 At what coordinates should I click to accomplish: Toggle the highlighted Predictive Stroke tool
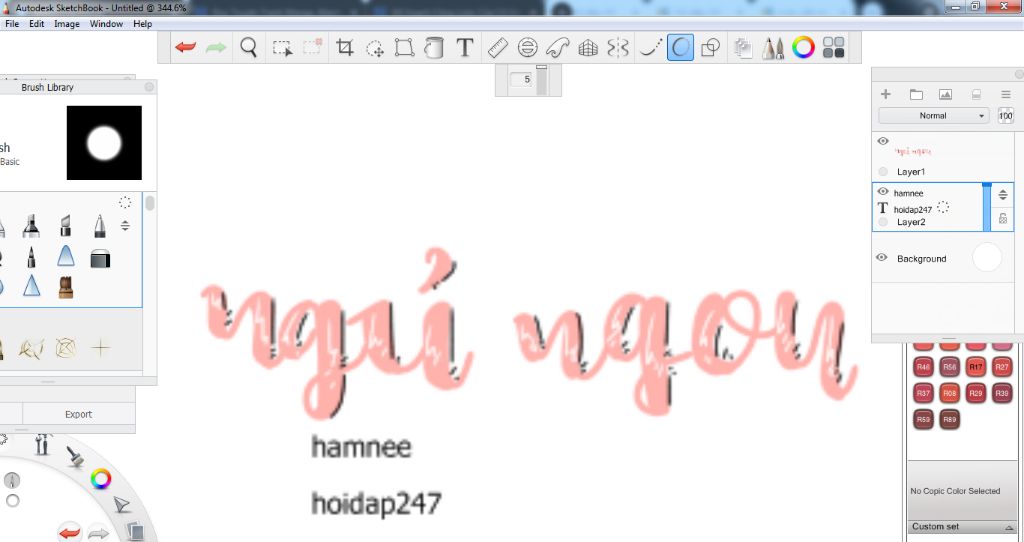coord(680,48)
